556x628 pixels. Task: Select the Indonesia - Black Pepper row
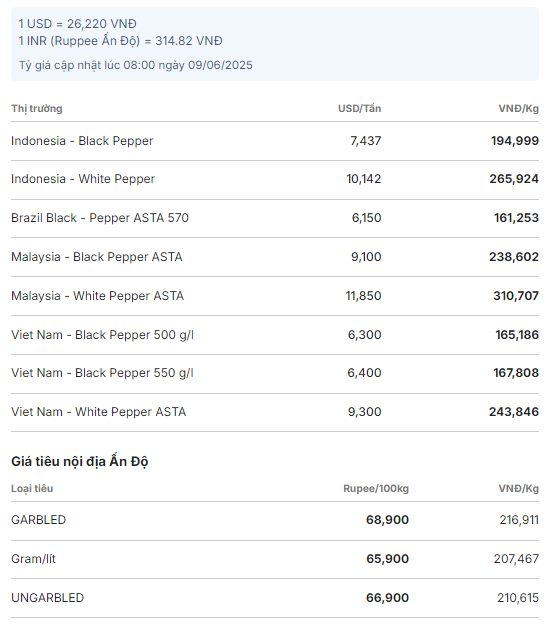pyautogui.click(x=275, y=141)
